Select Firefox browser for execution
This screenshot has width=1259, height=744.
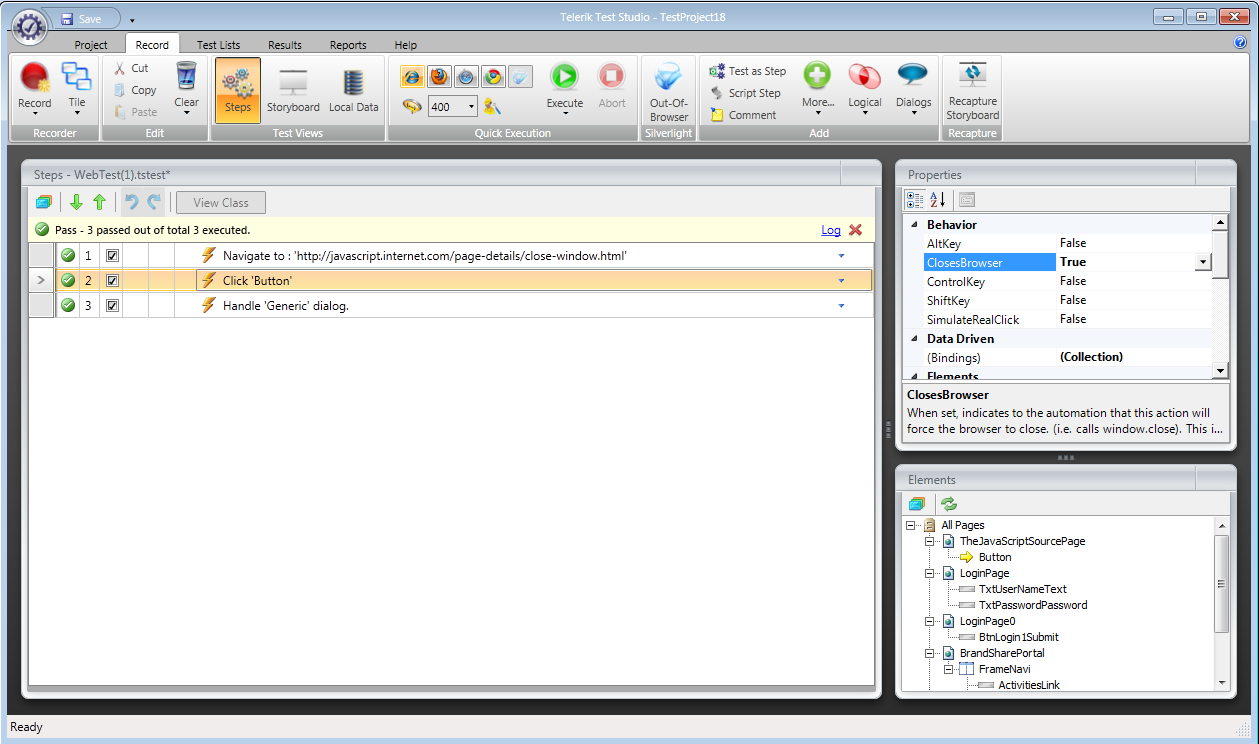pyautogui.click(x=439, y=77)
